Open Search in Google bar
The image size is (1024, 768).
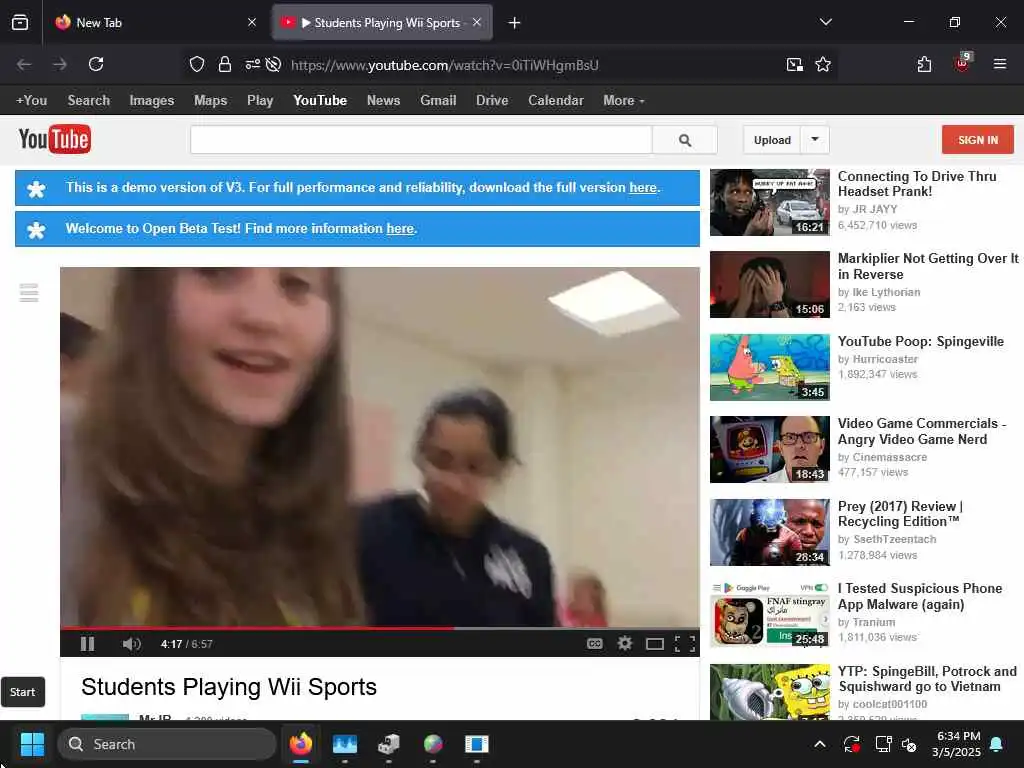click(89, 101)
